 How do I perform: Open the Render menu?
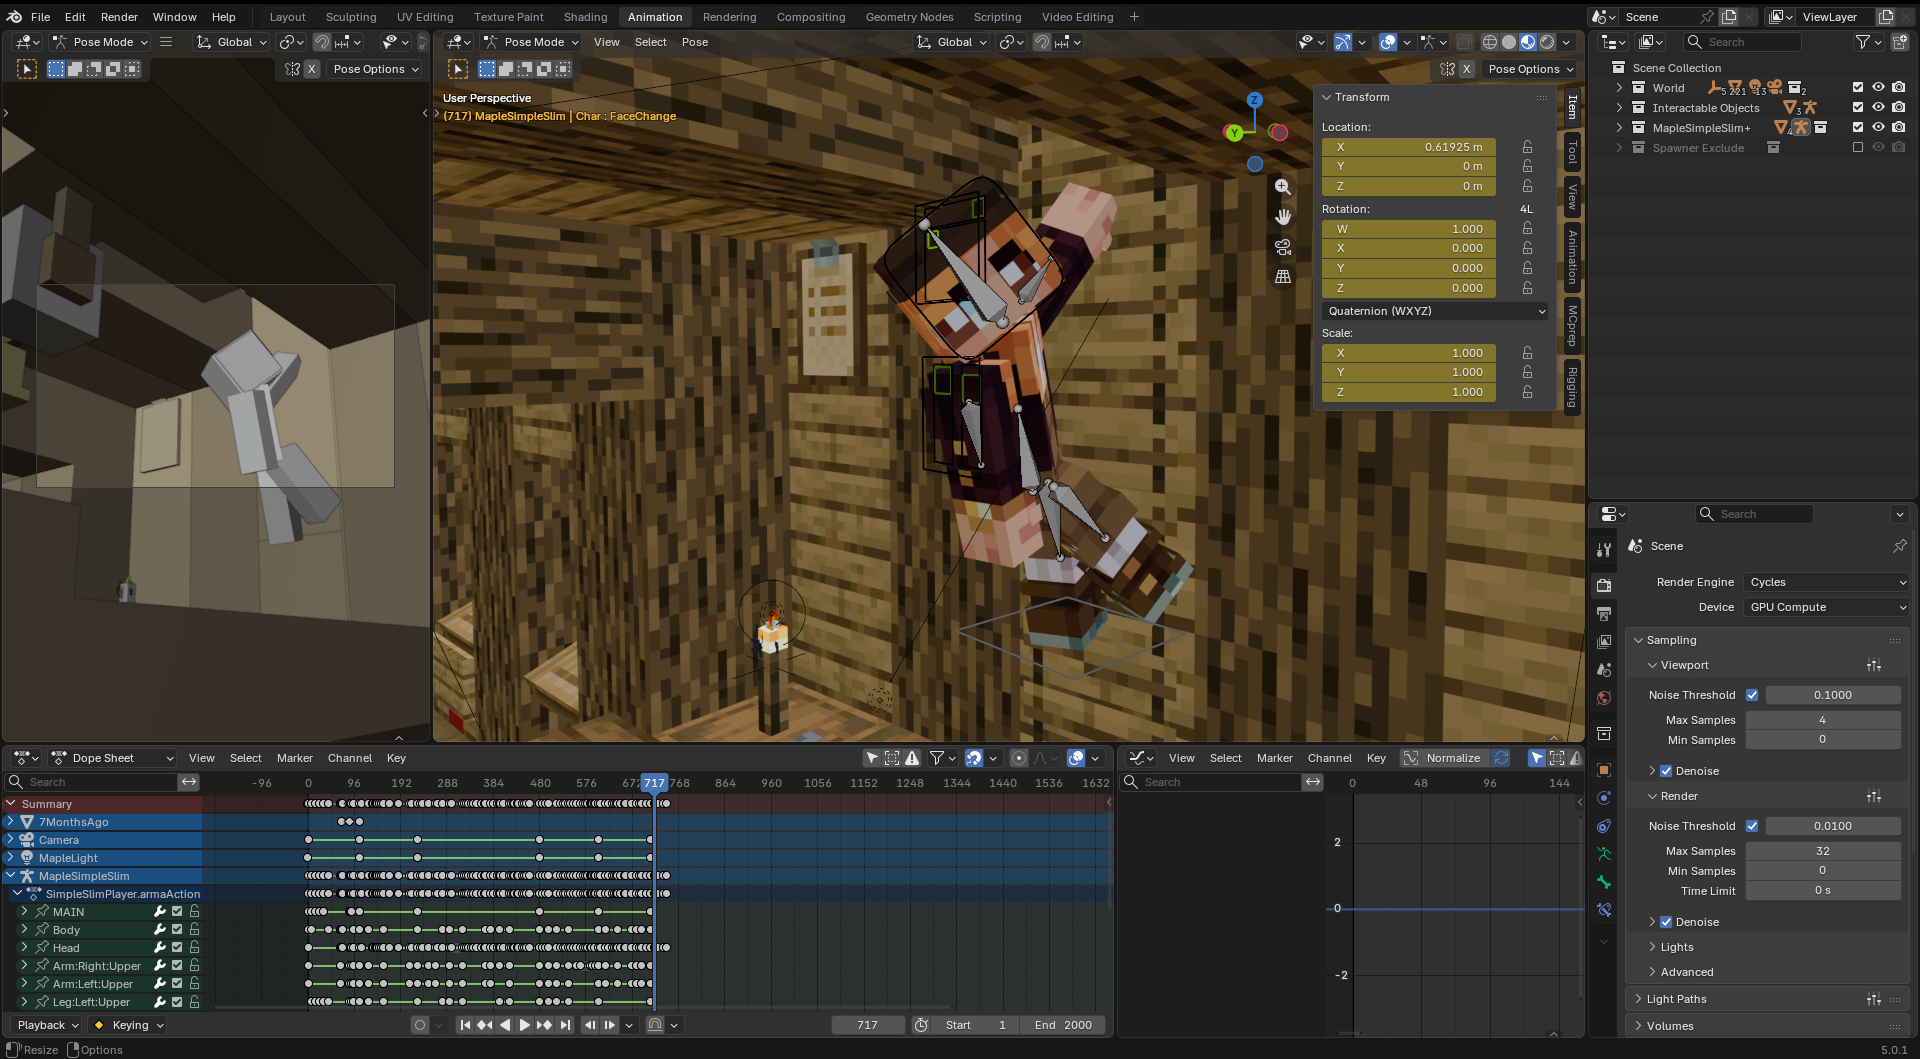pyautogui.click(x=119, y=17)
